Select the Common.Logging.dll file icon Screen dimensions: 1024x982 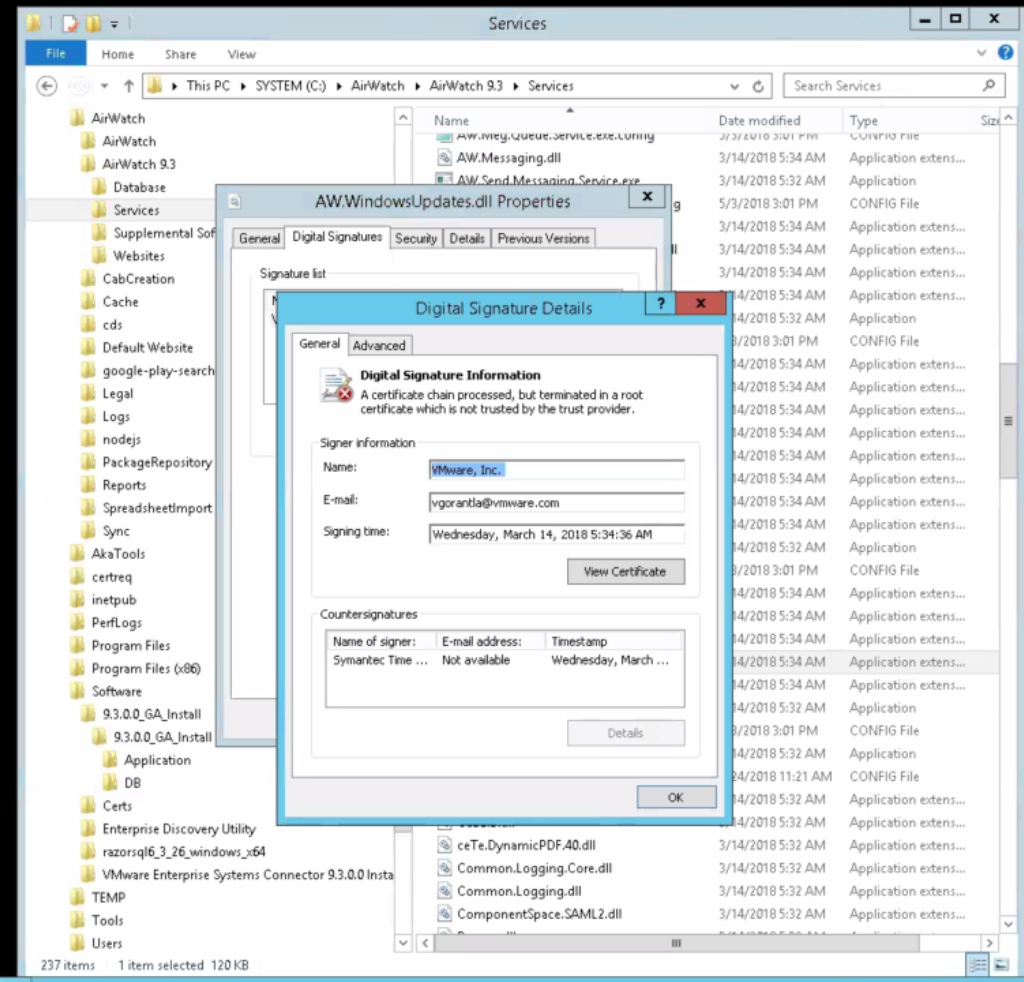tap(446, 891)
